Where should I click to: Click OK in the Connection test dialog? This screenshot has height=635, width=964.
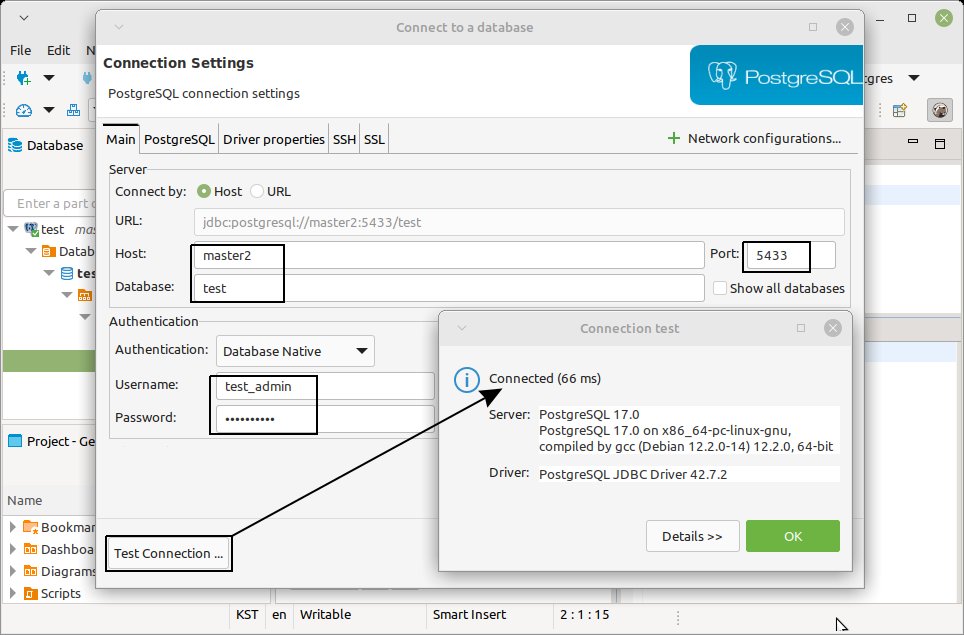(792, 536)
